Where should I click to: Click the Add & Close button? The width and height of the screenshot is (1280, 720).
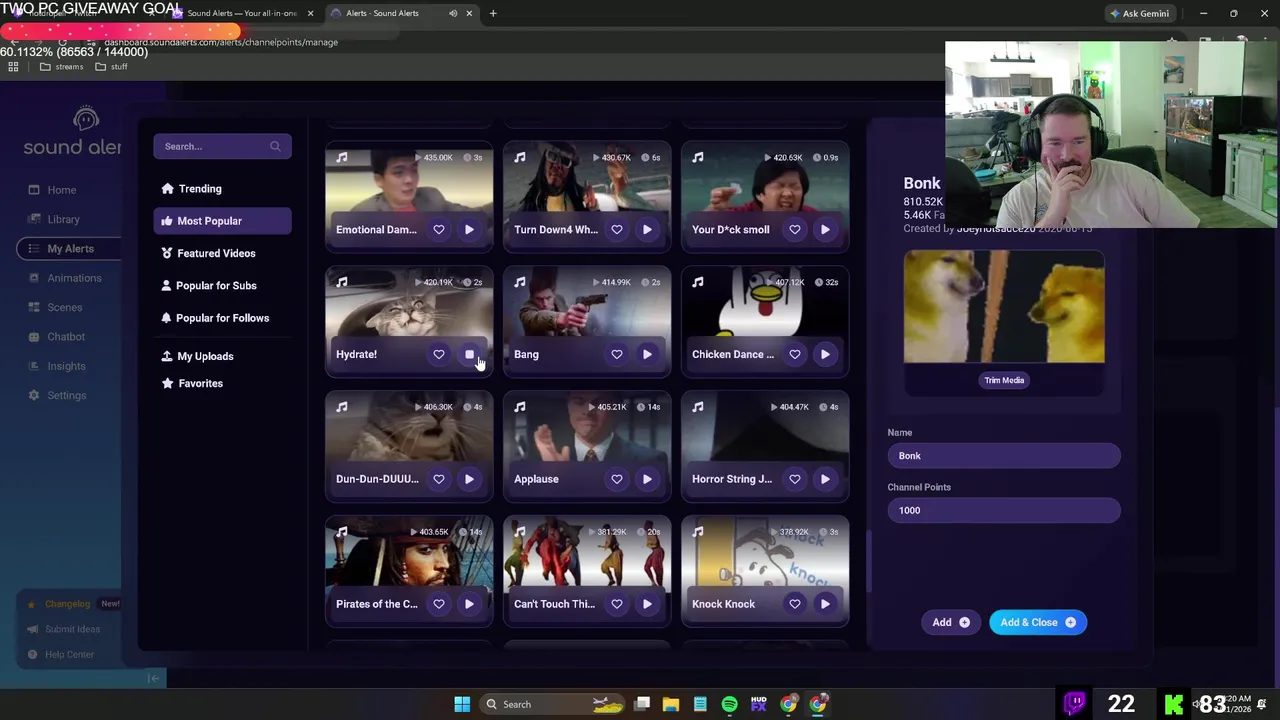pyautogui.click(x=1037, y=622)
